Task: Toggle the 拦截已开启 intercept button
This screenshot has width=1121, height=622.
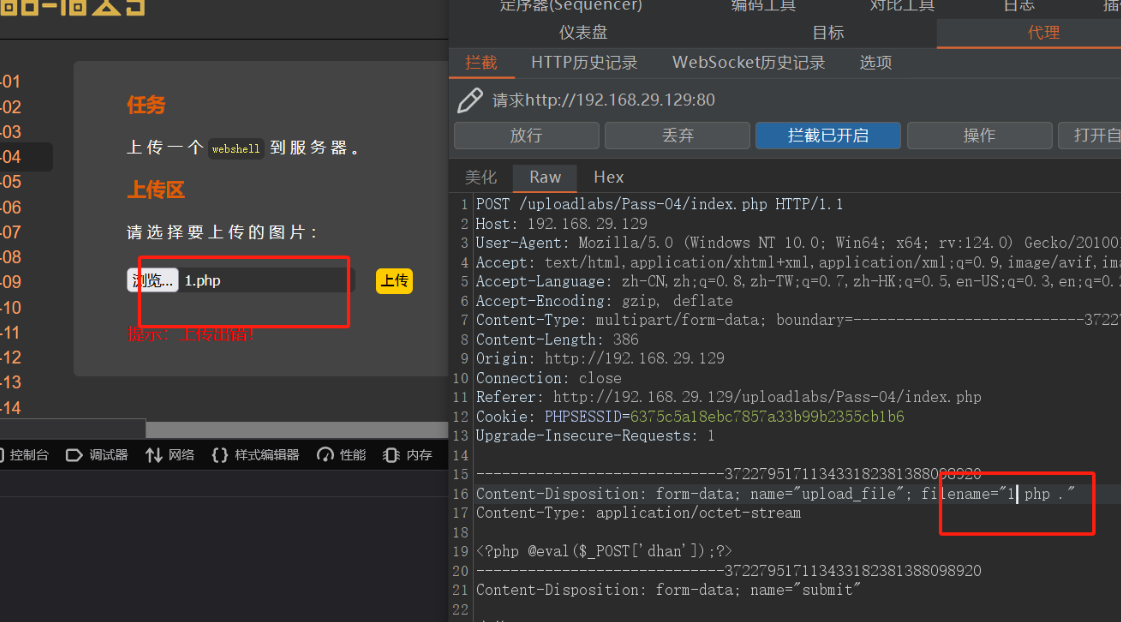Action: (x=828, y=135)
